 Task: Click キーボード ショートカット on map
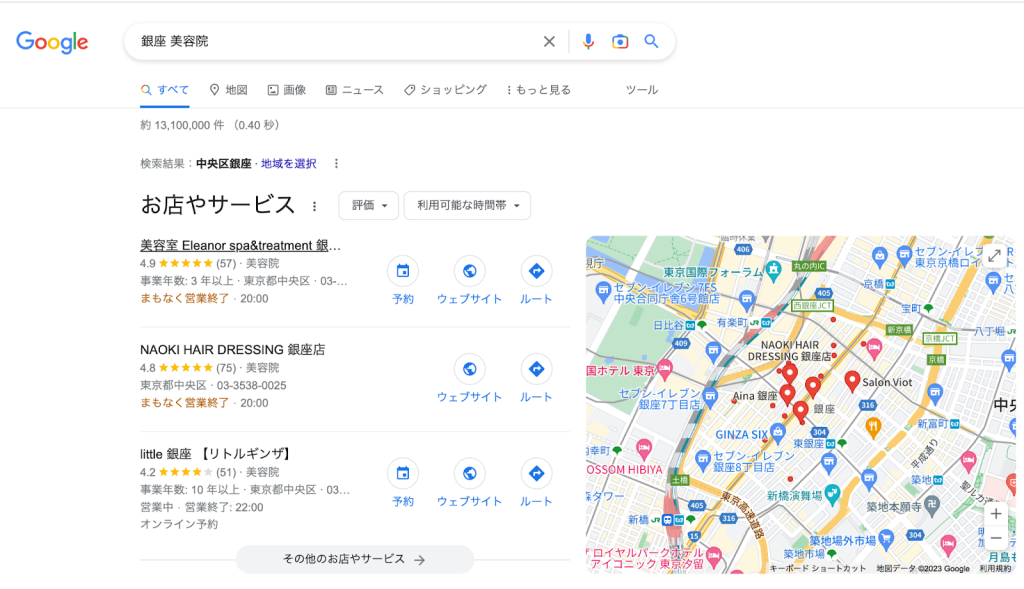point(818,569)
